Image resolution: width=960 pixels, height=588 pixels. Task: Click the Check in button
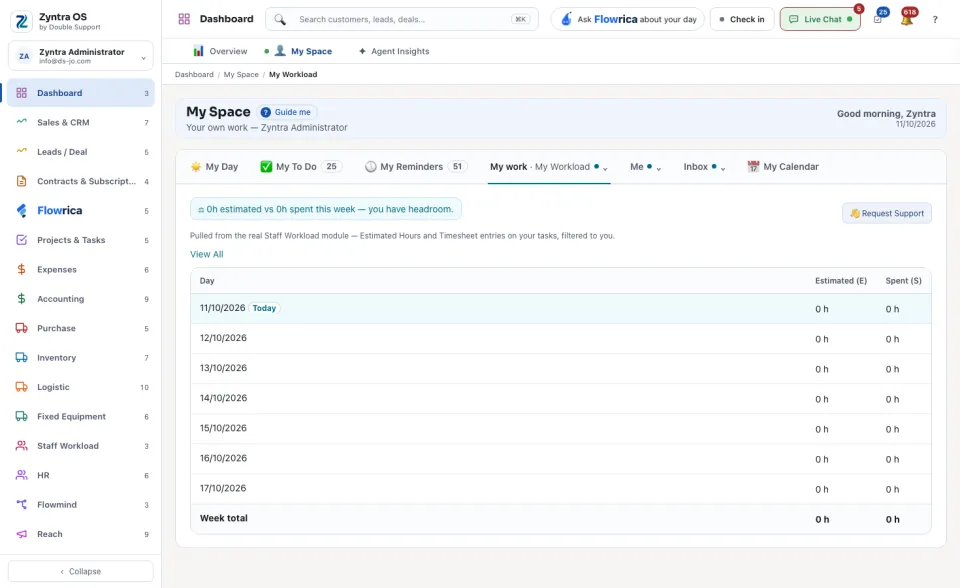click(742, 20)
